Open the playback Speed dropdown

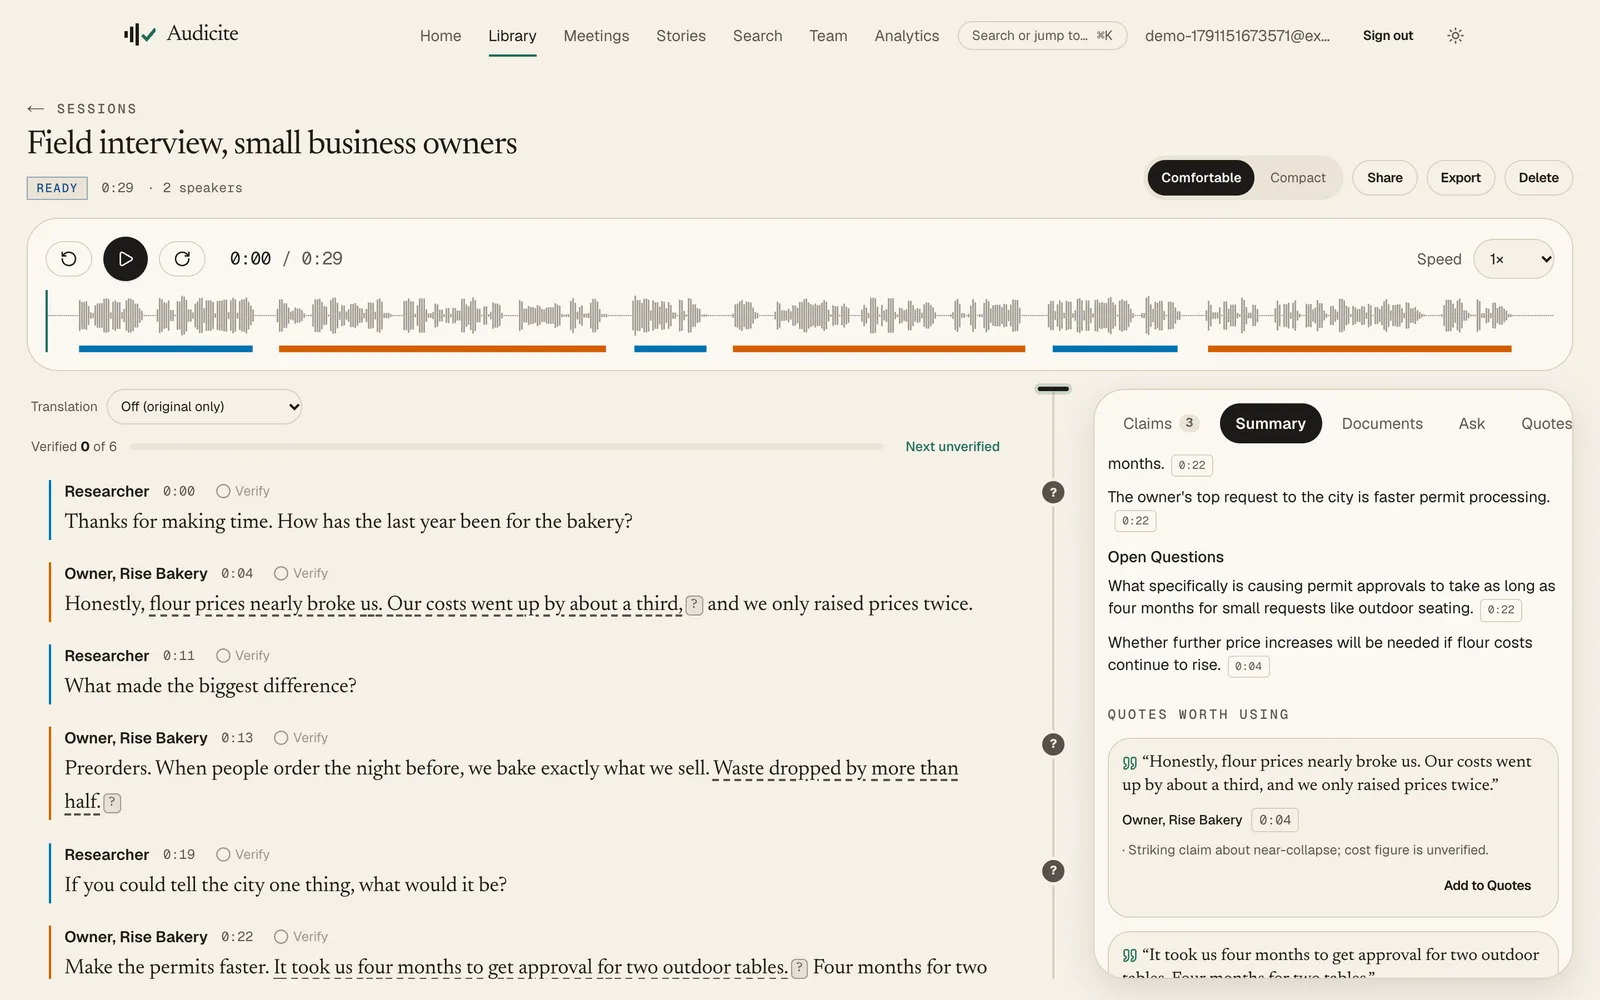pyautogui.click(x=1514, y=259)
